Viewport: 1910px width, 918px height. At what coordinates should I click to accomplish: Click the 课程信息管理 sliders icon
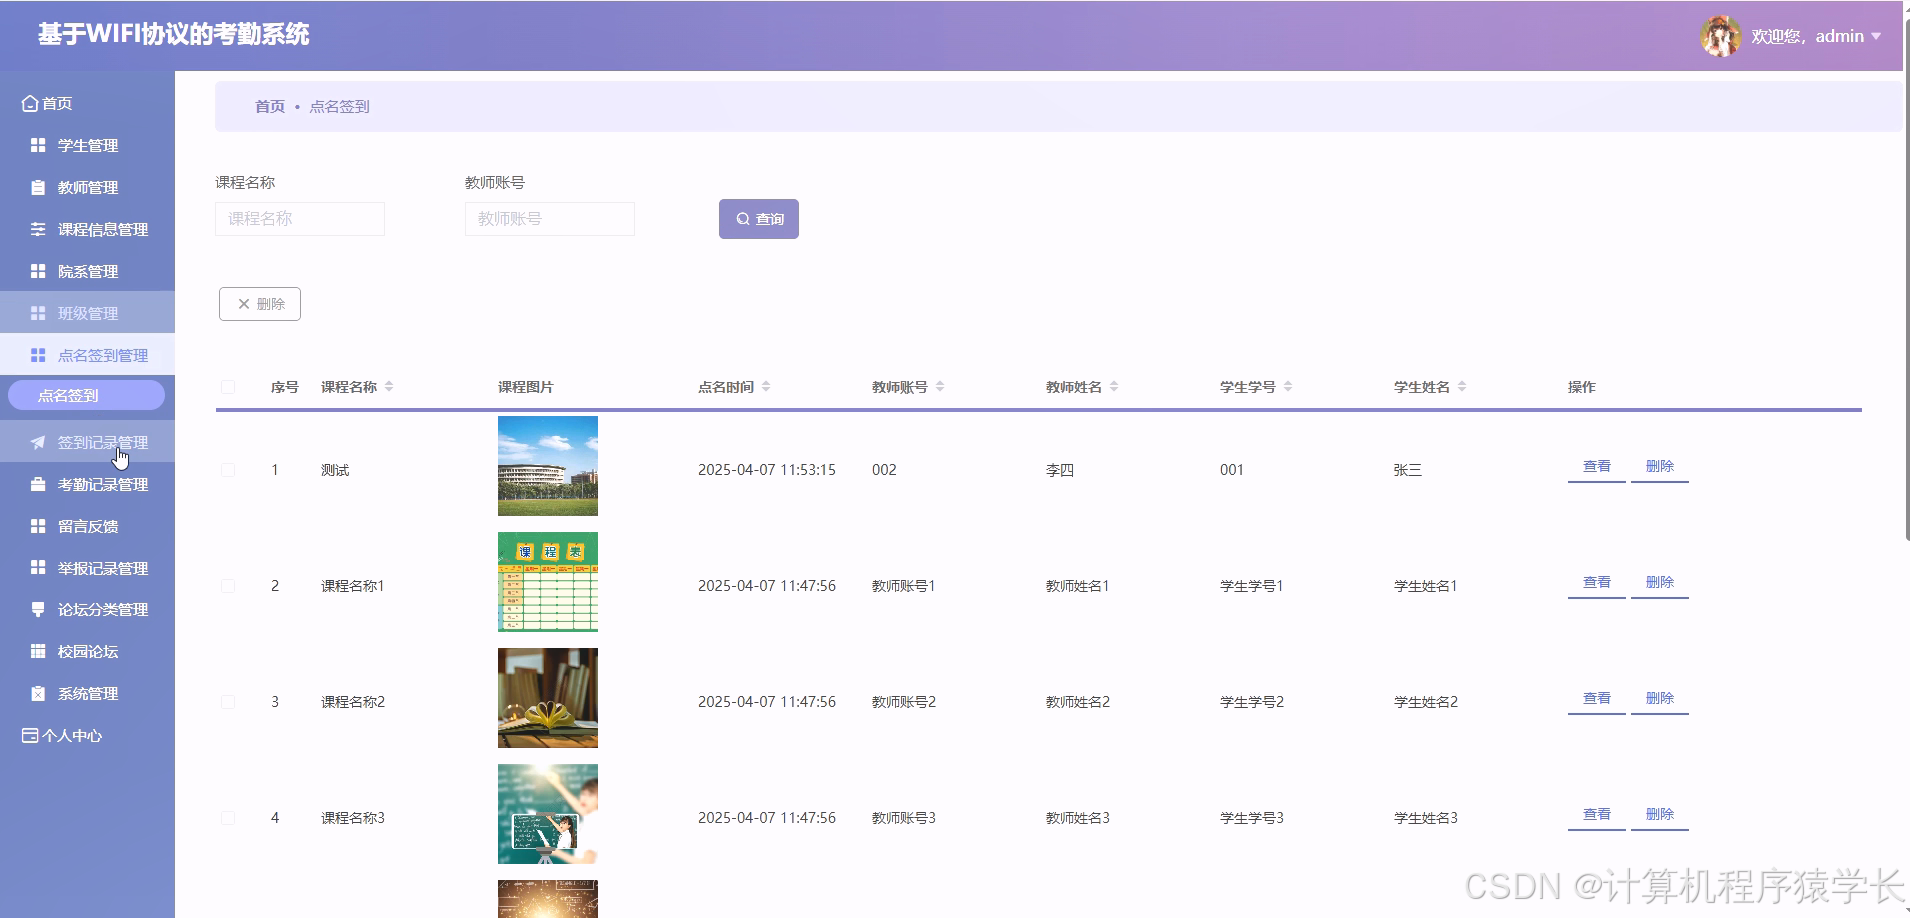click(x=37, y=229)
